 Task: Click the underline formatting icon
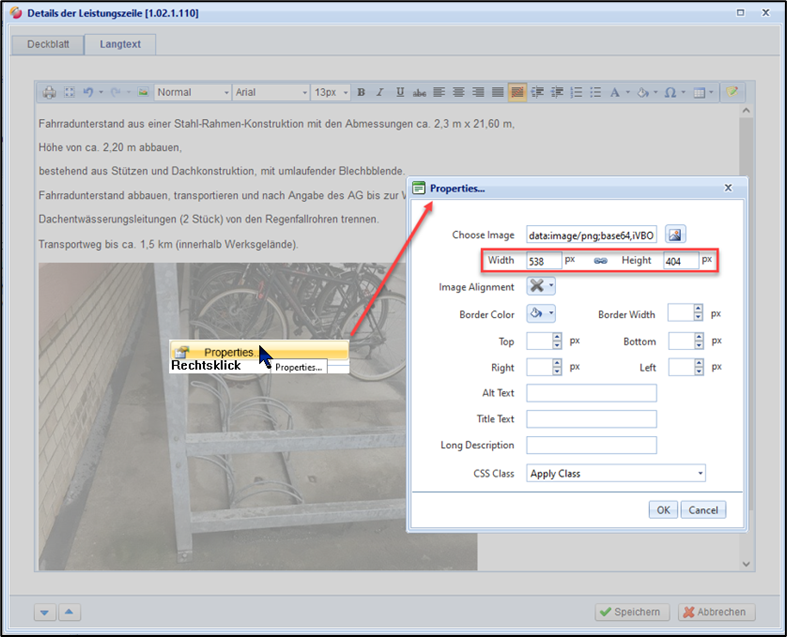click(400, 92)
